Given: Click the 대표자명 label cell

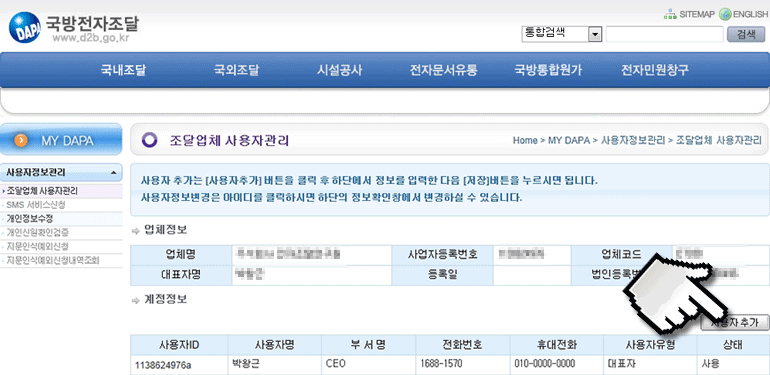Looking at the screenshot, I should (x=181, y=275).
